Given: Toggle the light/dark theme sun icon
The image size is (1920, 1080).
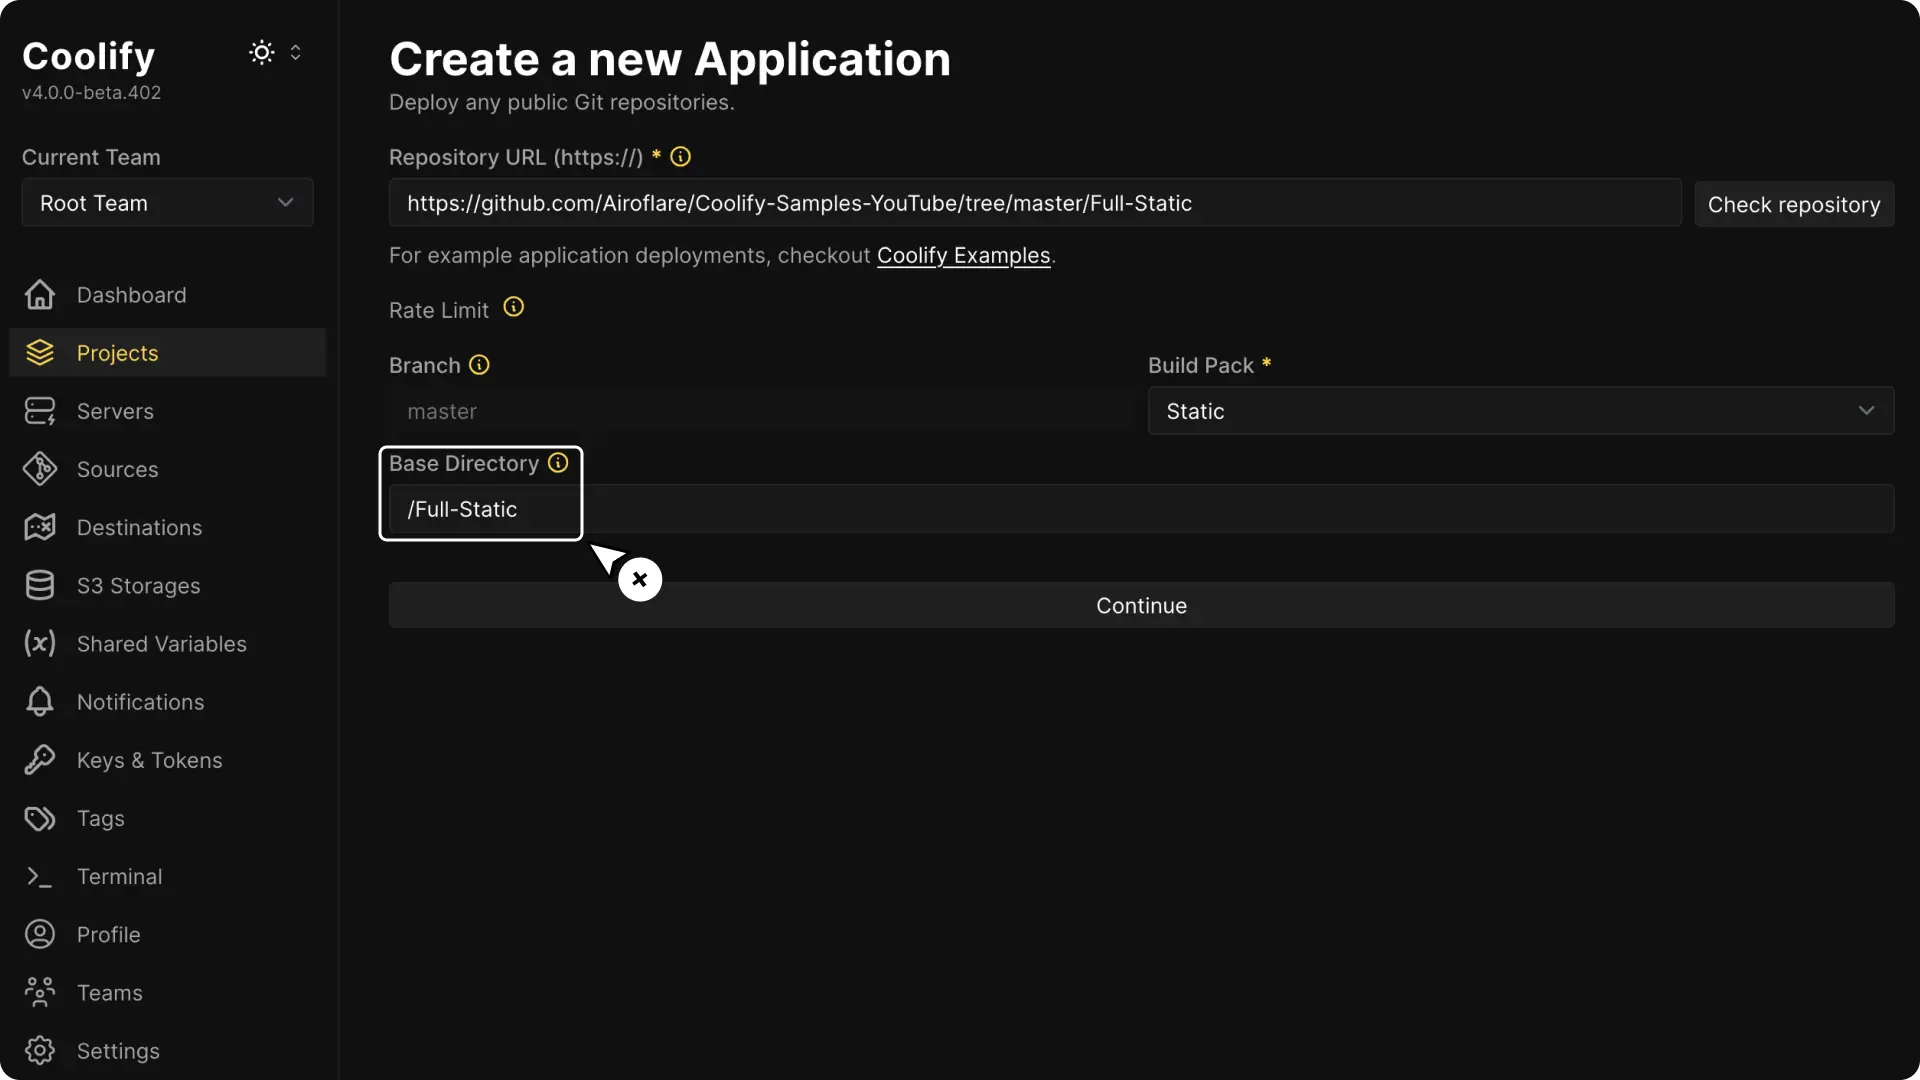Looking at the screenshot, I should 261,52.
